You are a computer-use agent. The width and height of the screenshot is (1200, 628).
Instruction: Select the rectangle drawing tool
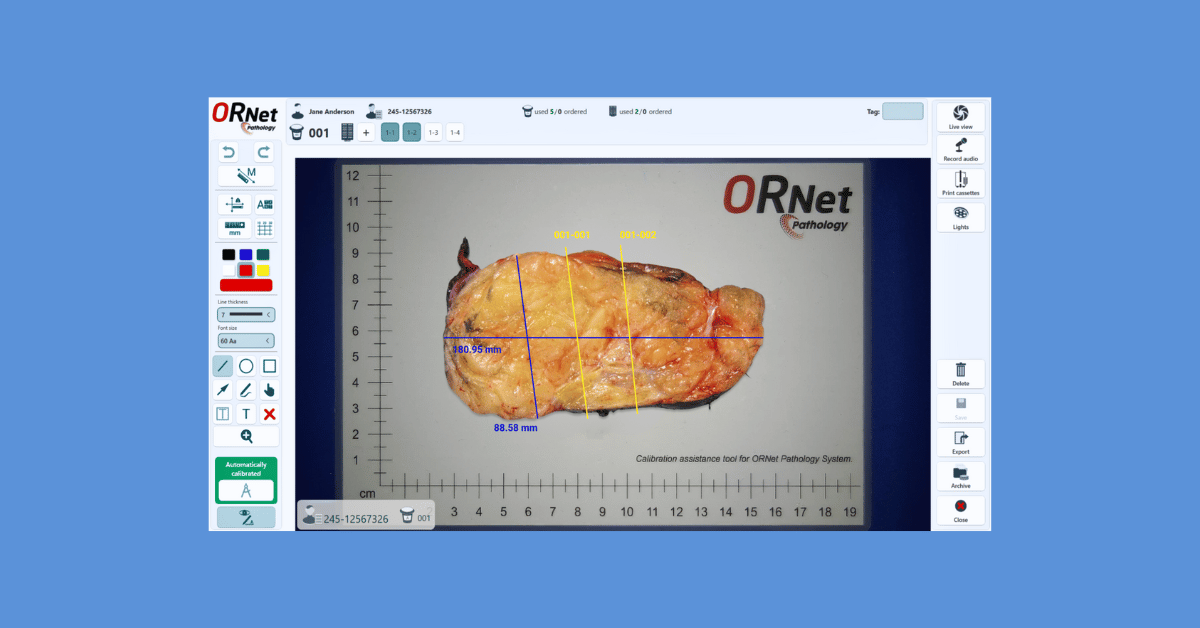click(x=269, y=366)
